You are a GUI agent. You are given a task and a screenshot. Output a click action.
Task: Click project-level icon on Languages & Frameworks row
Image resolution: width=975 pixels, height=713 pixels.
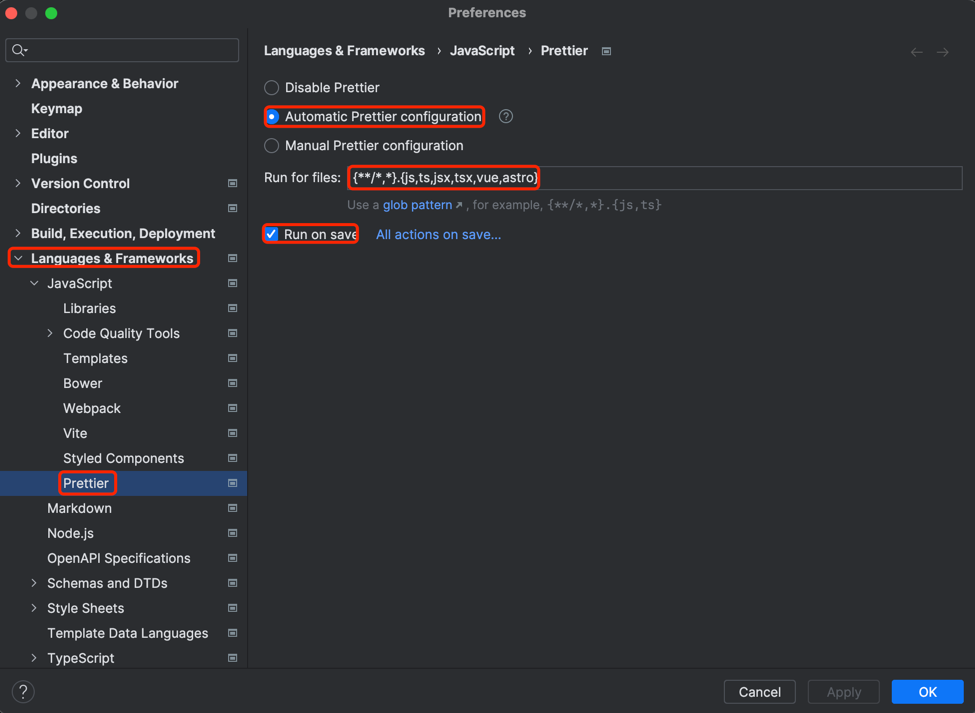point(233,258)
